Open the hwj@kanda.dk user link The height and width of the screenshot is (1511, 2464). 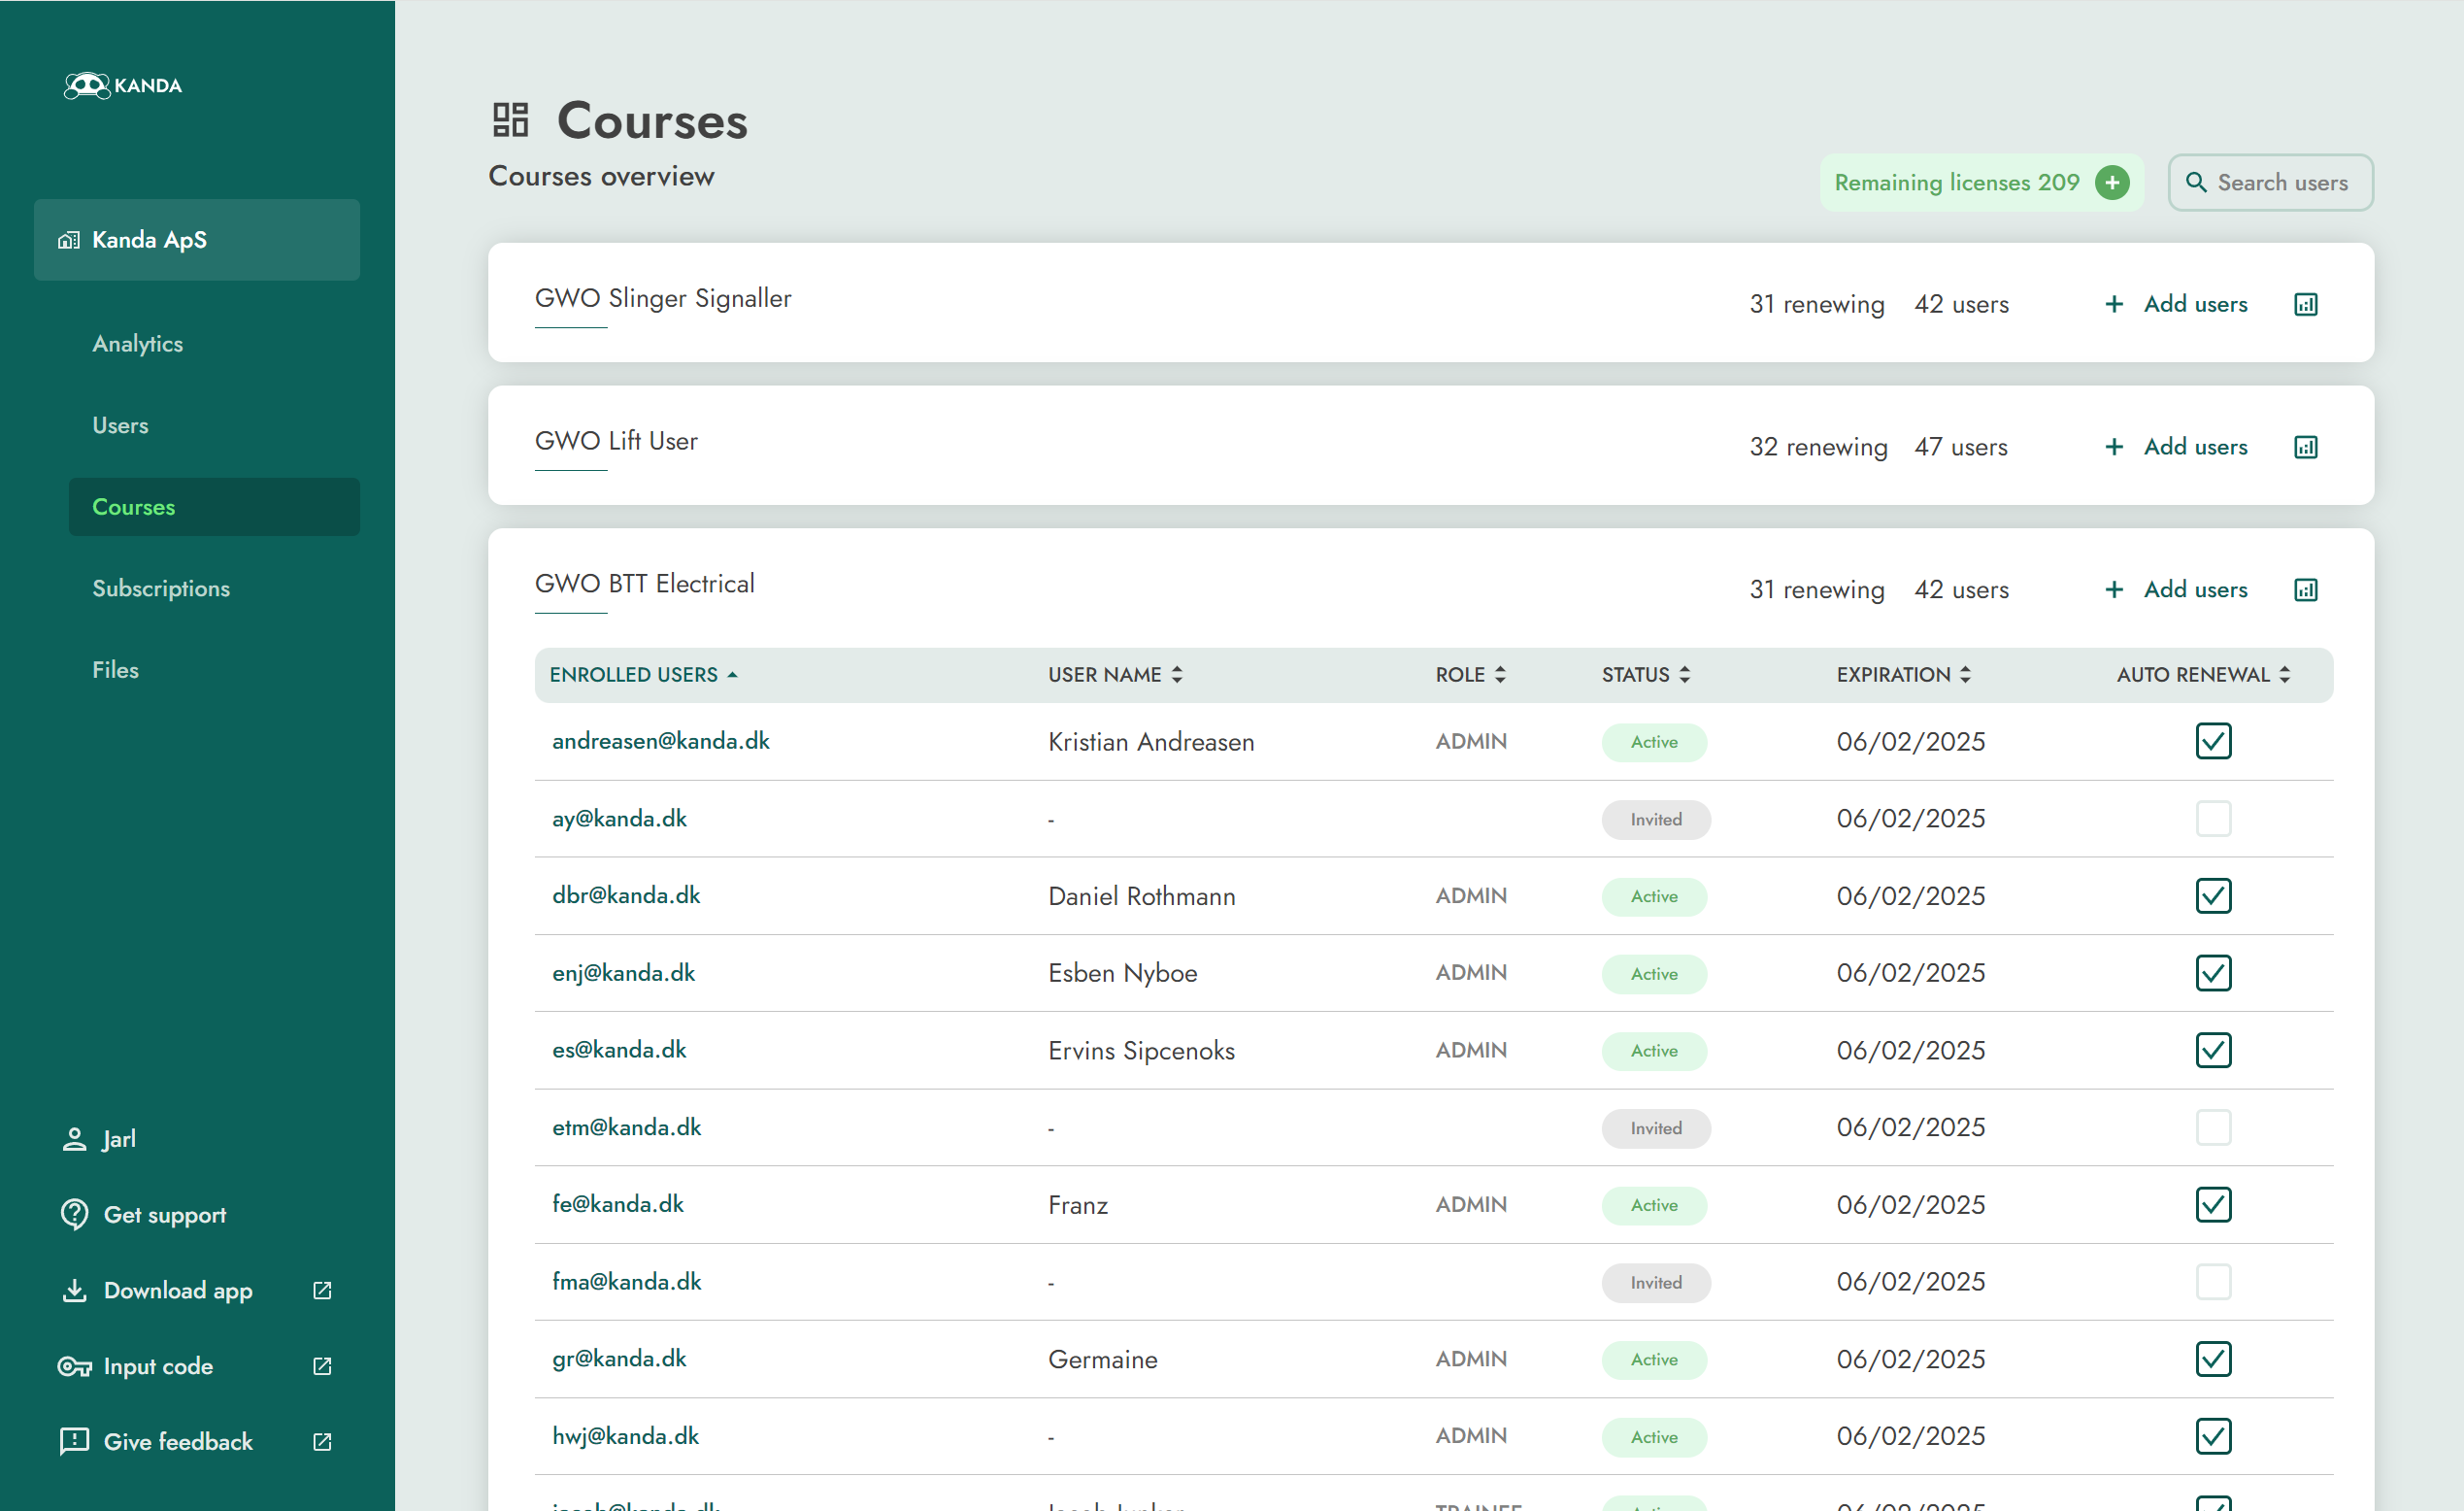coord(625,1436)
